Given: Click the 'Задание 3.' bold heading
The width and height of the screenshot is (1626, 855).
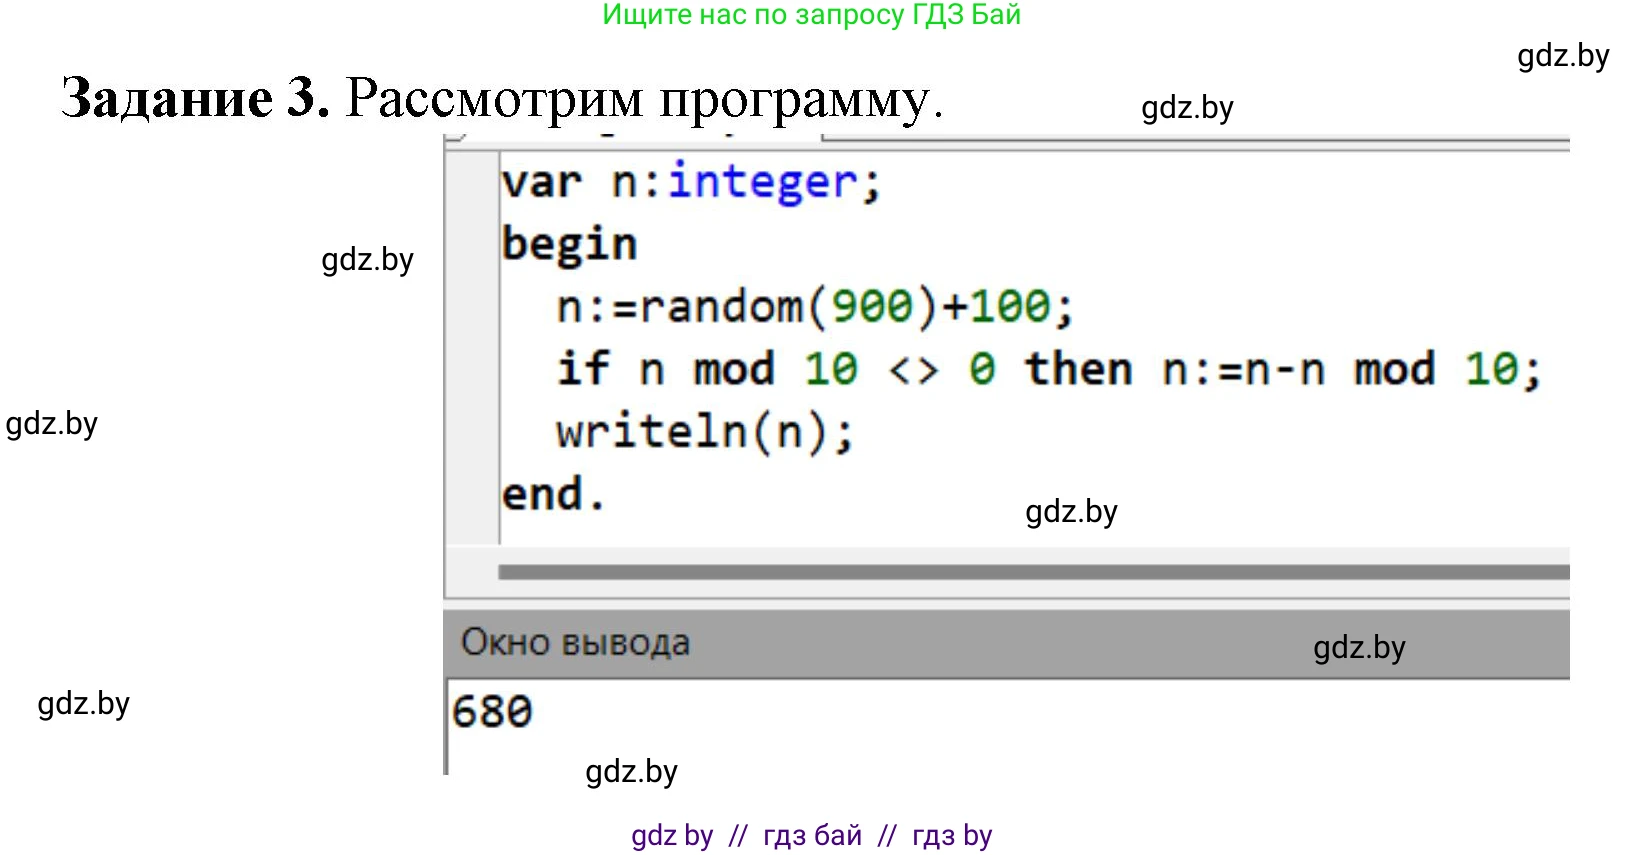Looking at the screenshot, I should point(195,98).
